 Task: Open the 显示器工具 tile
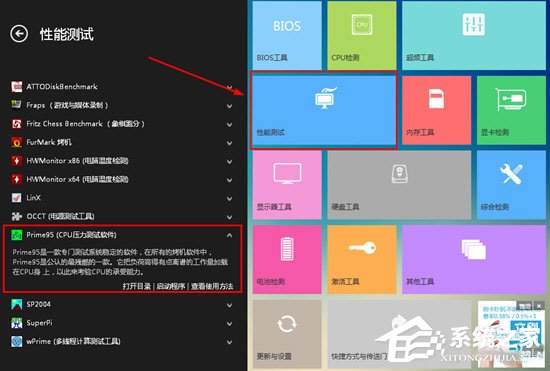click(x=287, y=185)
